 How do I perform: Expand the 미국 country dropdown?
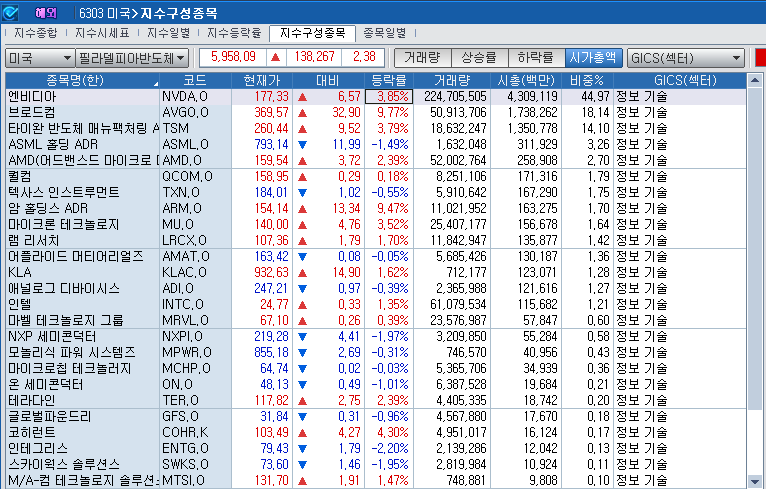click(x=40, y=58)
